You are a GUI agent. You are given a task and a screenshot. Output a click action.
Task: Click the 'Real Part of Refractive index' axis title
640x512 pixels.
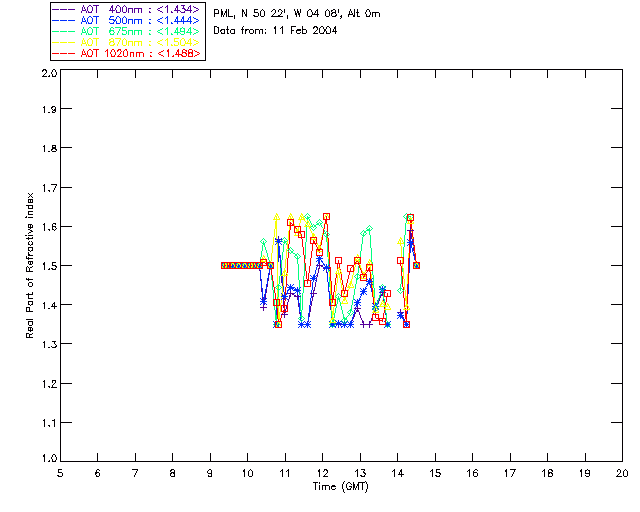click(x=30, y=265)
